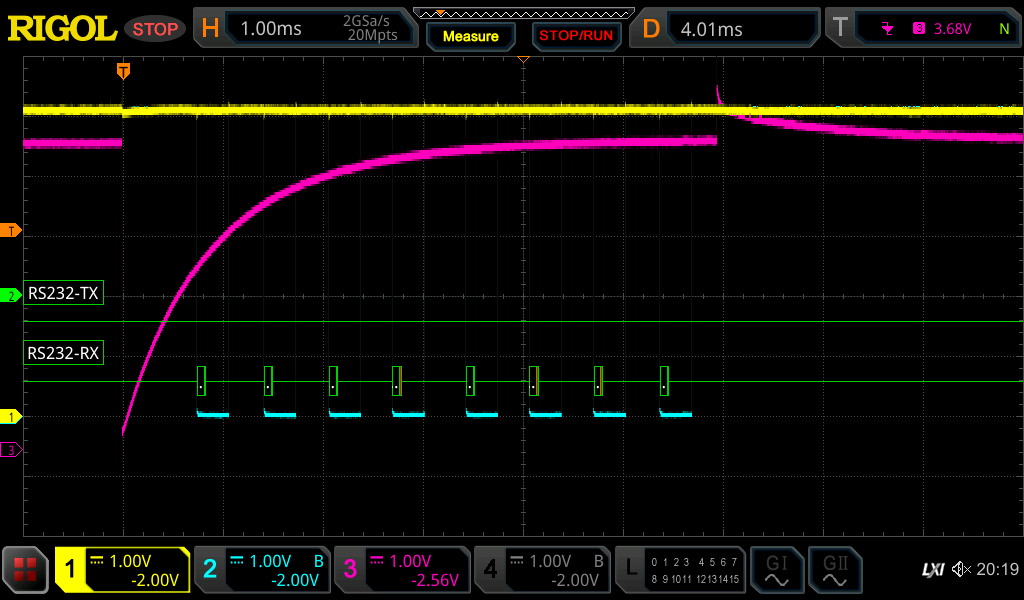Unmute the beeper via speaker icon
The height and width of the screenshot is (600, 1024).
coord(958,570)
